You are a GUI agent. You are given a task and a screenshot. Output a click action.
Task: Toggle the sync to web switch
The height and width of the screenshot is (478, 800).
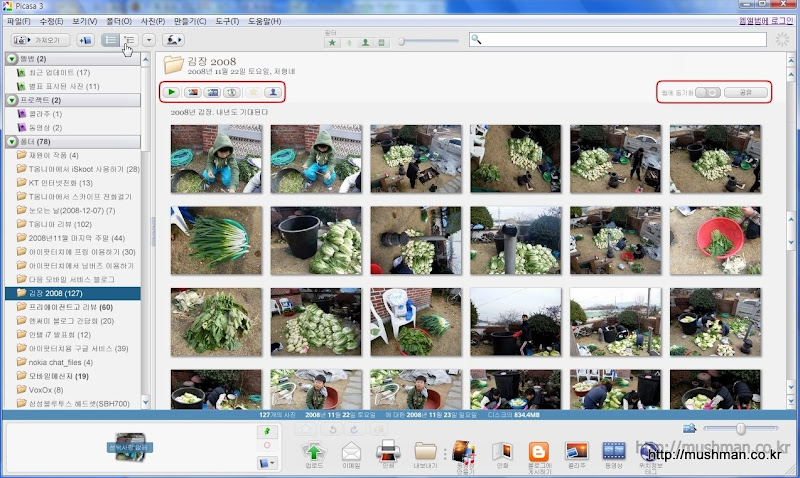(708, 92)
